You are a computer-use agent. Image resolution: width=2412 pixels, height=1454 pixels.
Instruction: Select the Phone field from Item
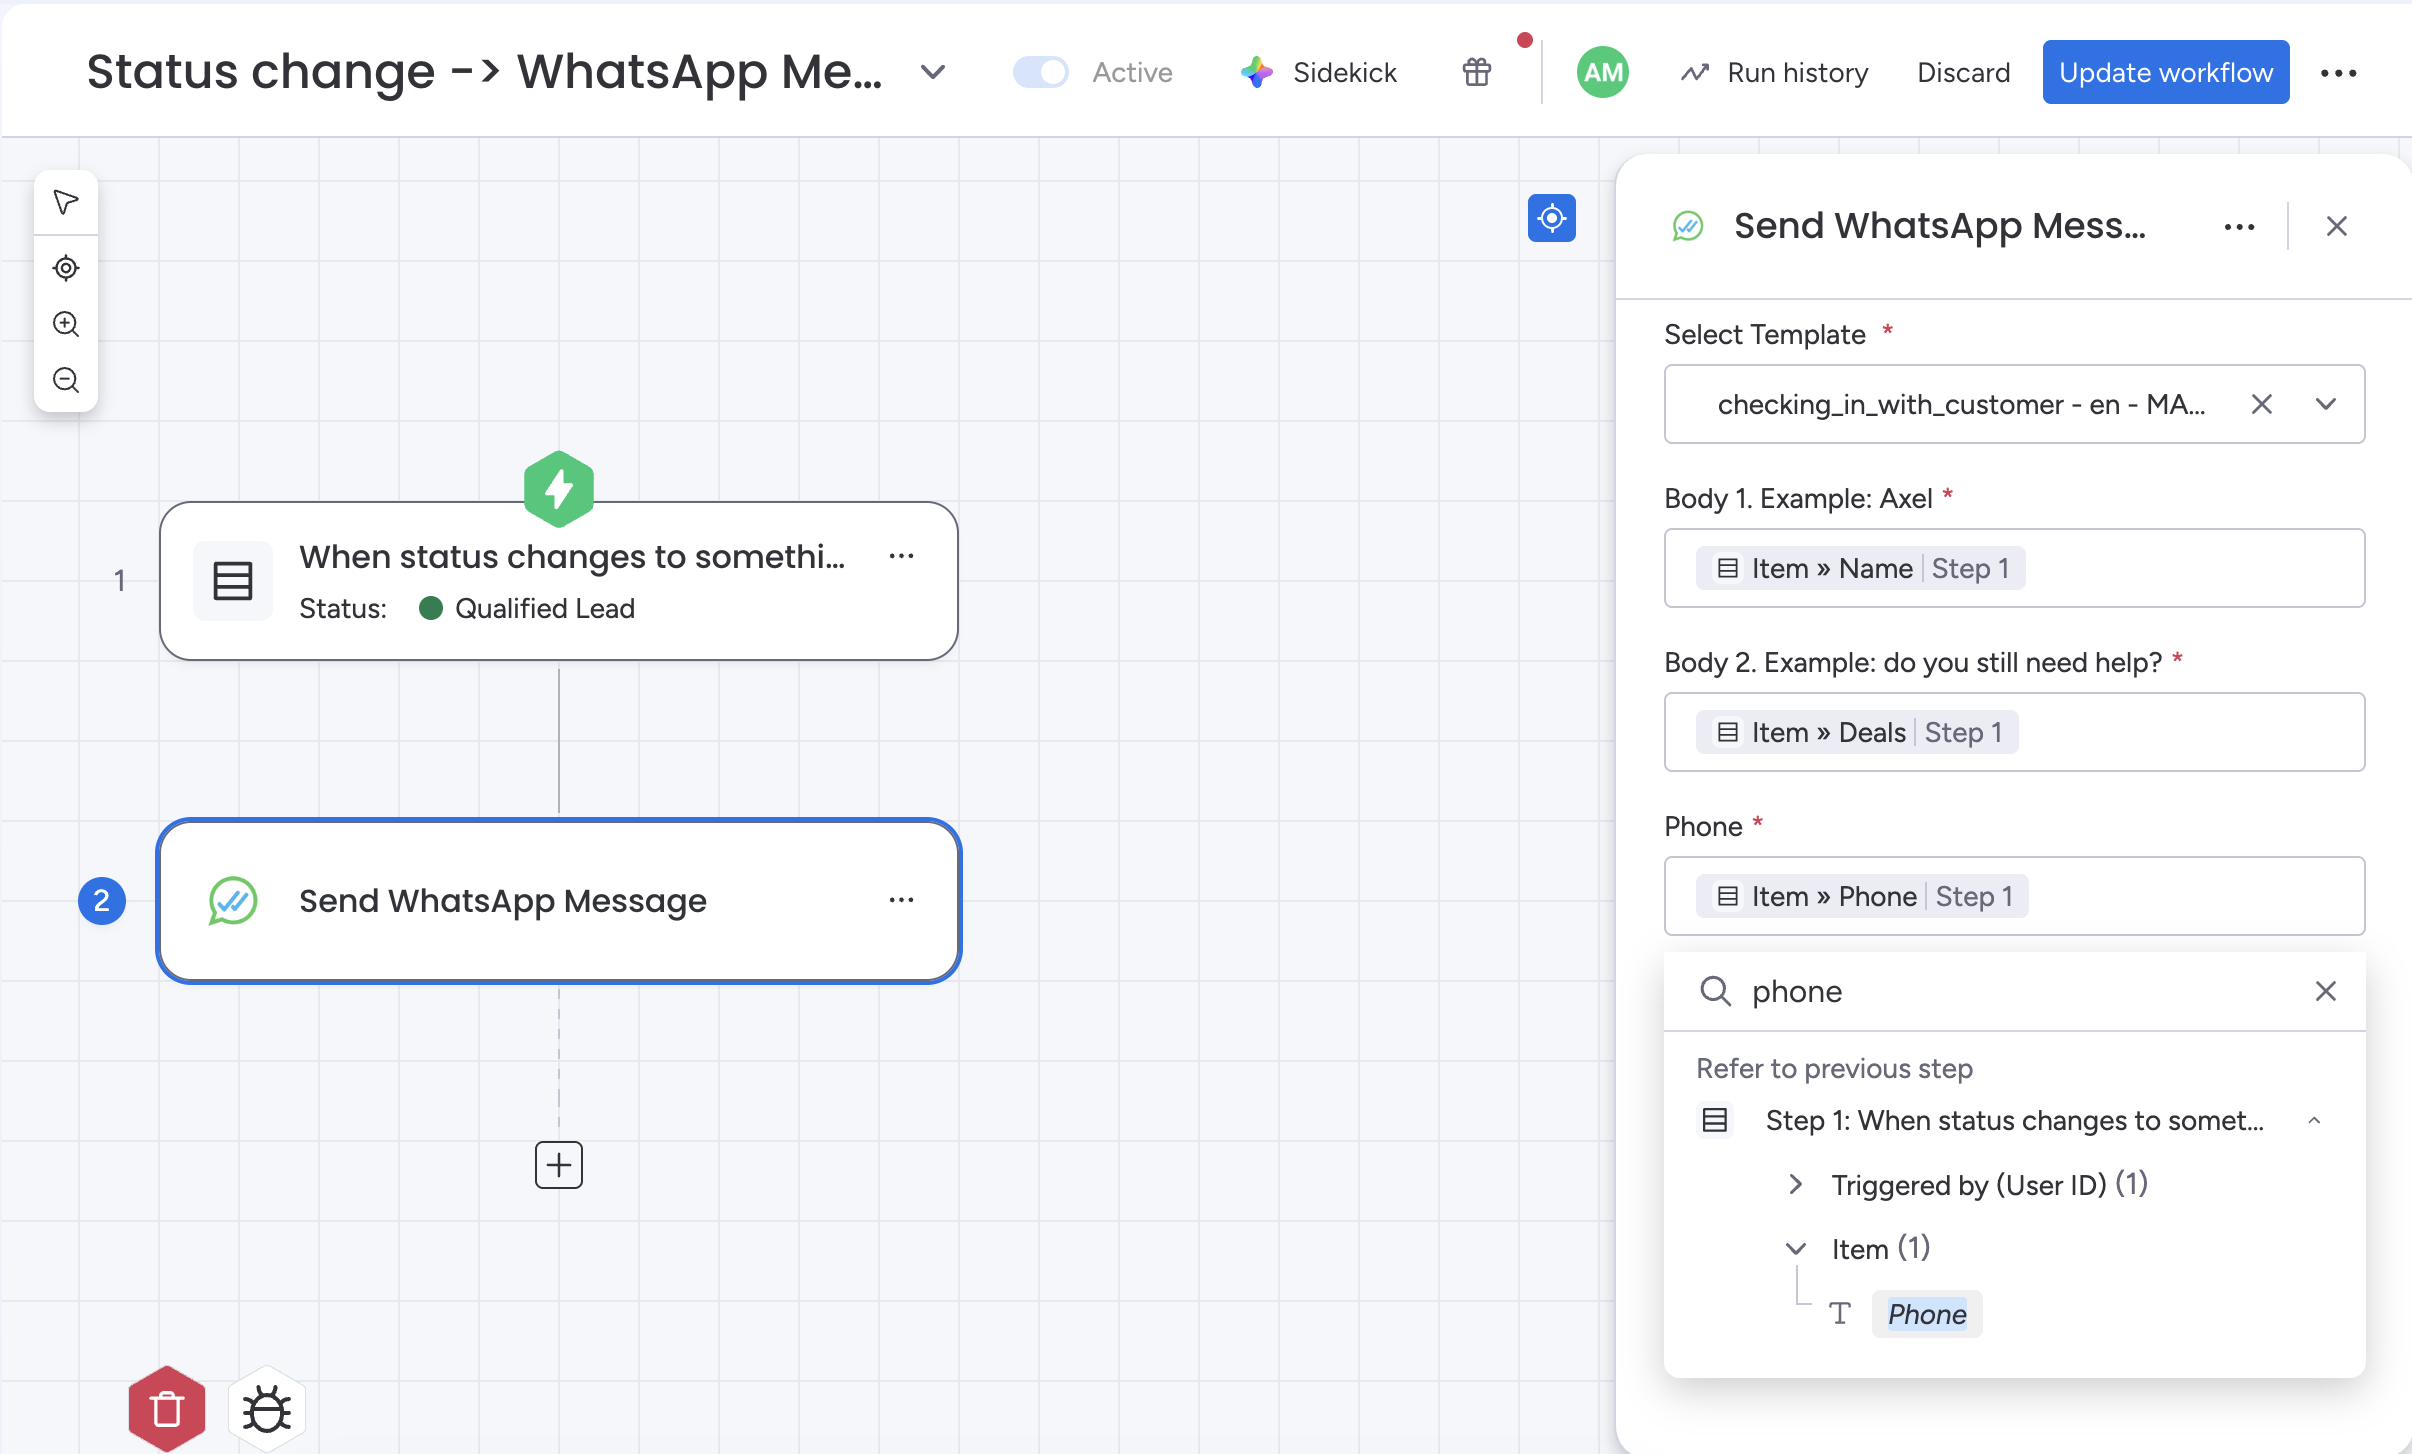[x=1927, y=1314]
